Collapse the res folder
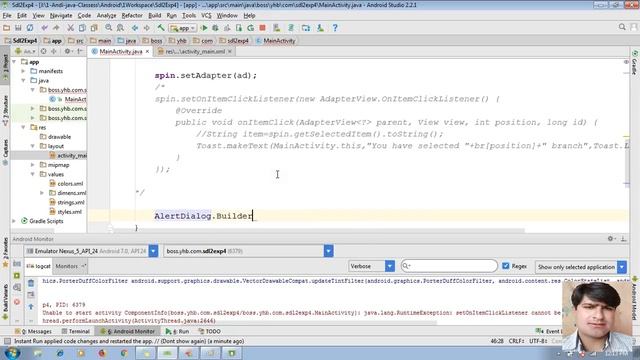This screenshot has width=640, height=360. coord(23,127)
